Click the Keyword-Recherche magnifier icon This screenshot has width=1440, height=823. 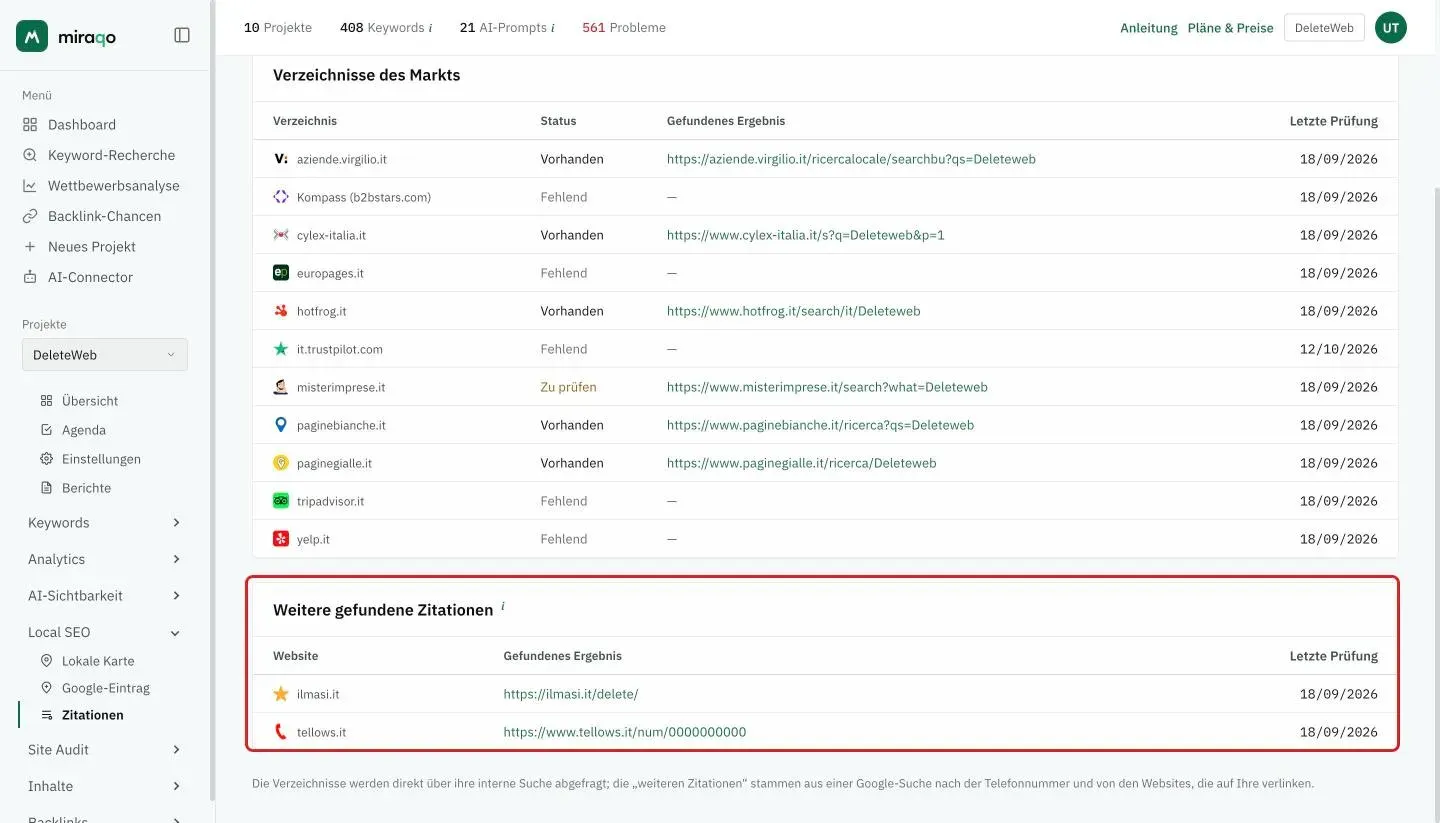point(30,155)
